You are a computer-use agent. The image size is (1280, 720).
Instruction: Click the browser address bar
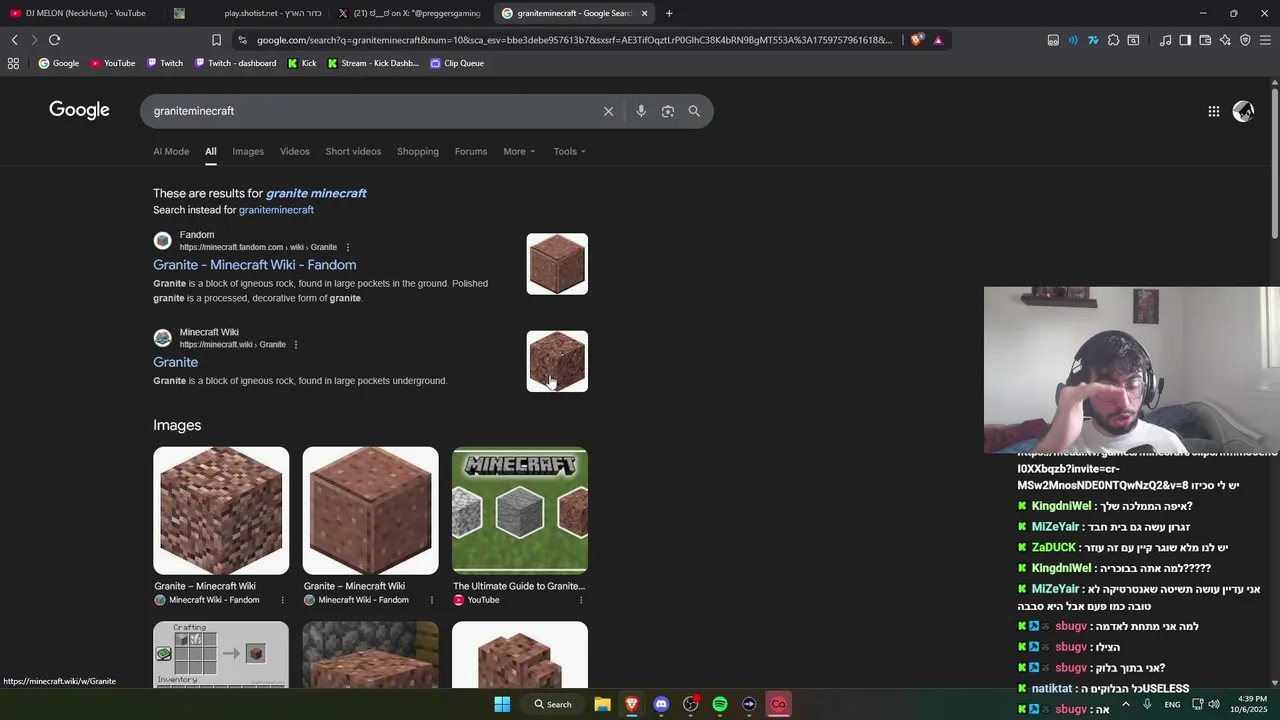(x=573, y=40)
